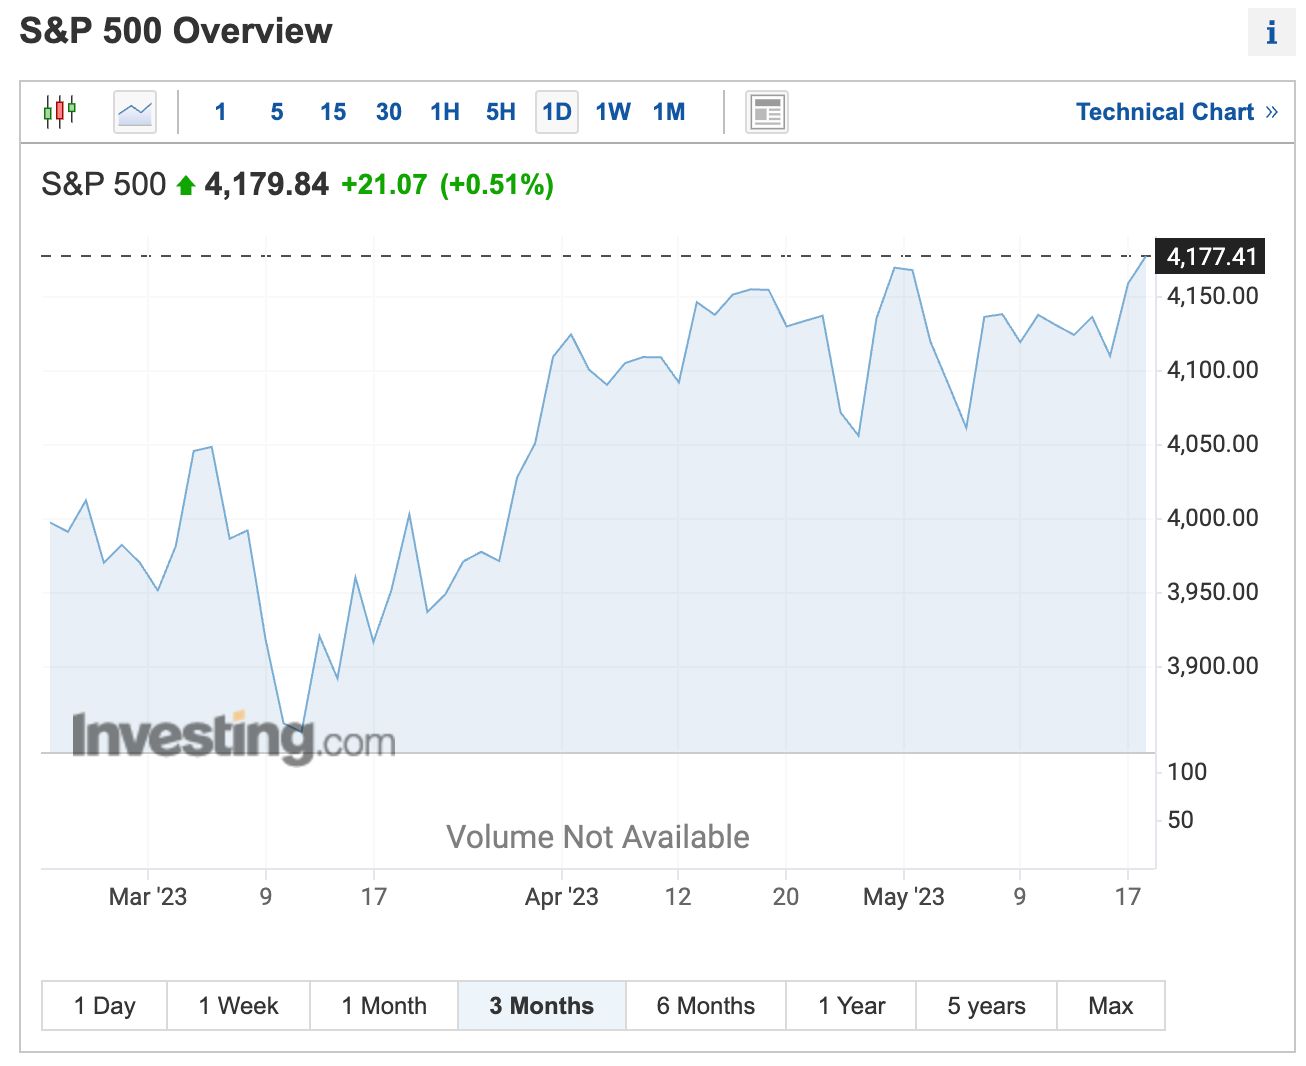1306x1066 pixels.
Task: Select the 1M interval
Action: point(669,112)
